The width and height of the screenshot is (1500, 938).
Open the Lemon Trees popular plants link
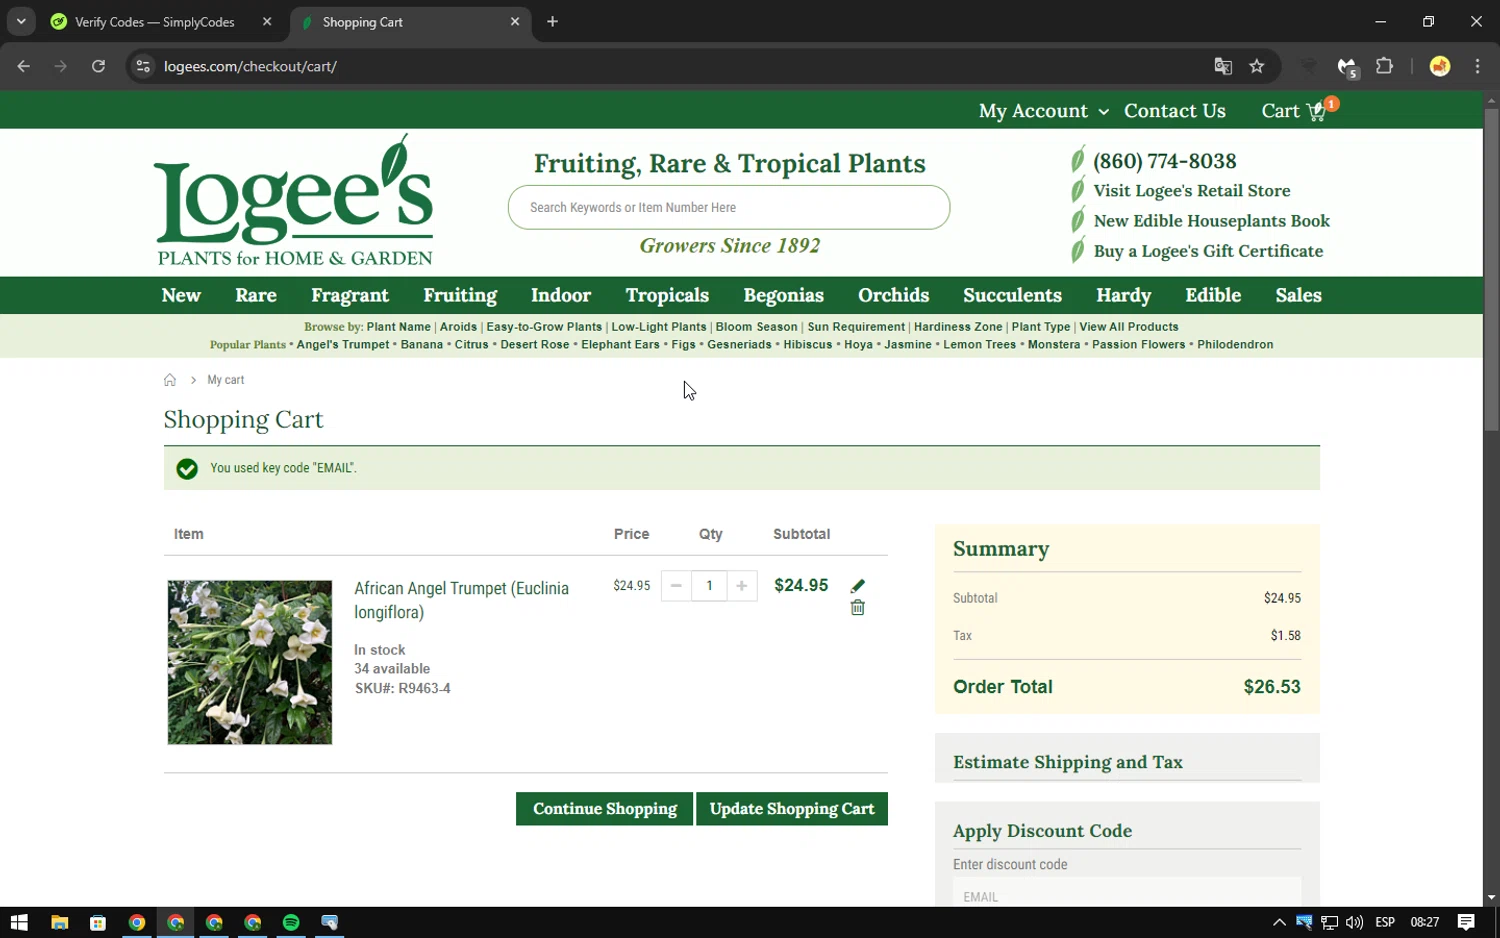pyautogui.click(x=979, y=345)
